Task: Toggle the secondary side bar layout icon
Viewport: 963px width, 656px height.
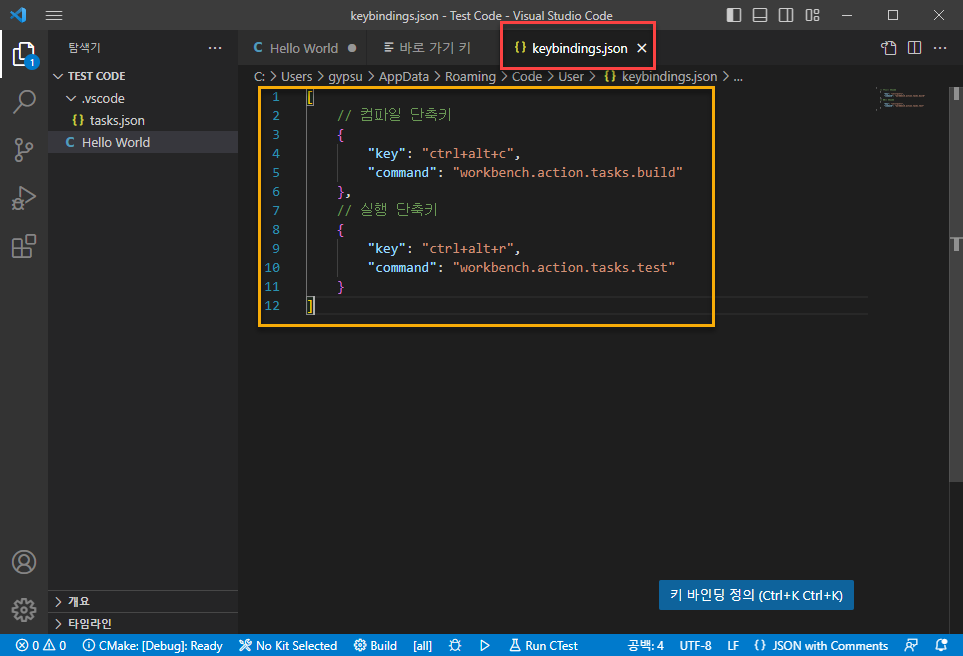Action: [786, 15]
